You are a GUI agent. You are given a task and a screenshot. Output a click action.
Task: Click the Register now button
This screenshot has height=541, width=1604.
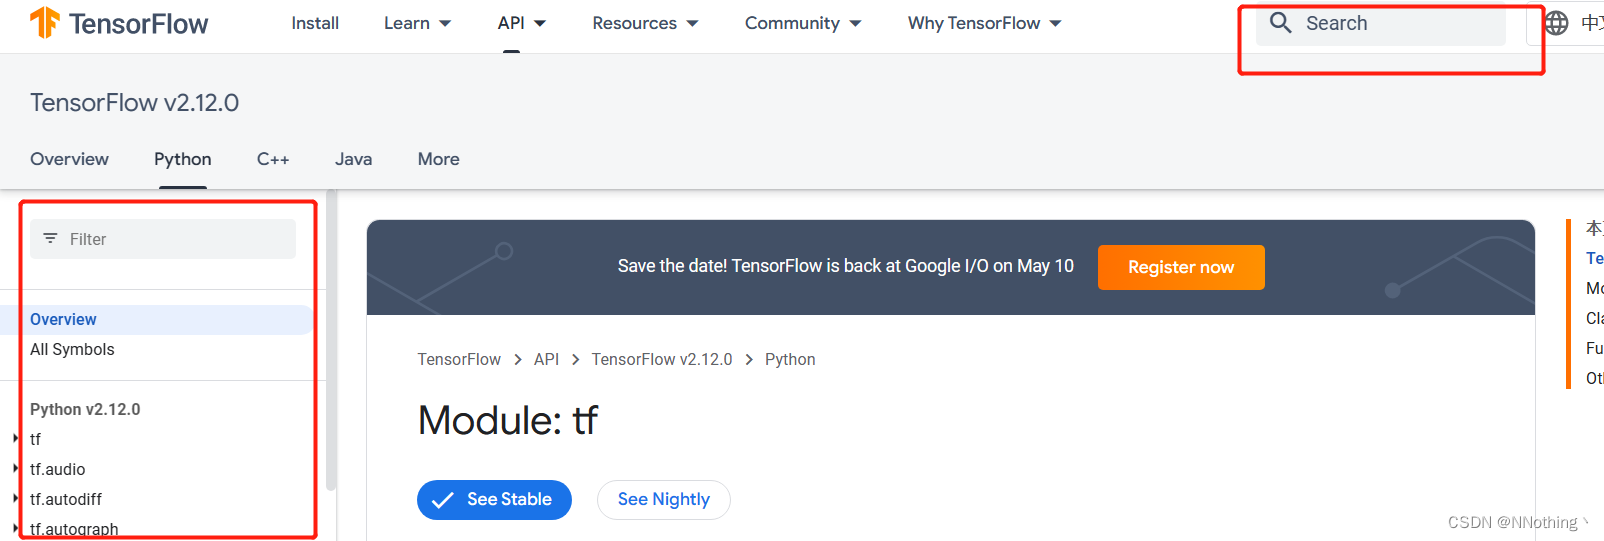click(1181, 267)
